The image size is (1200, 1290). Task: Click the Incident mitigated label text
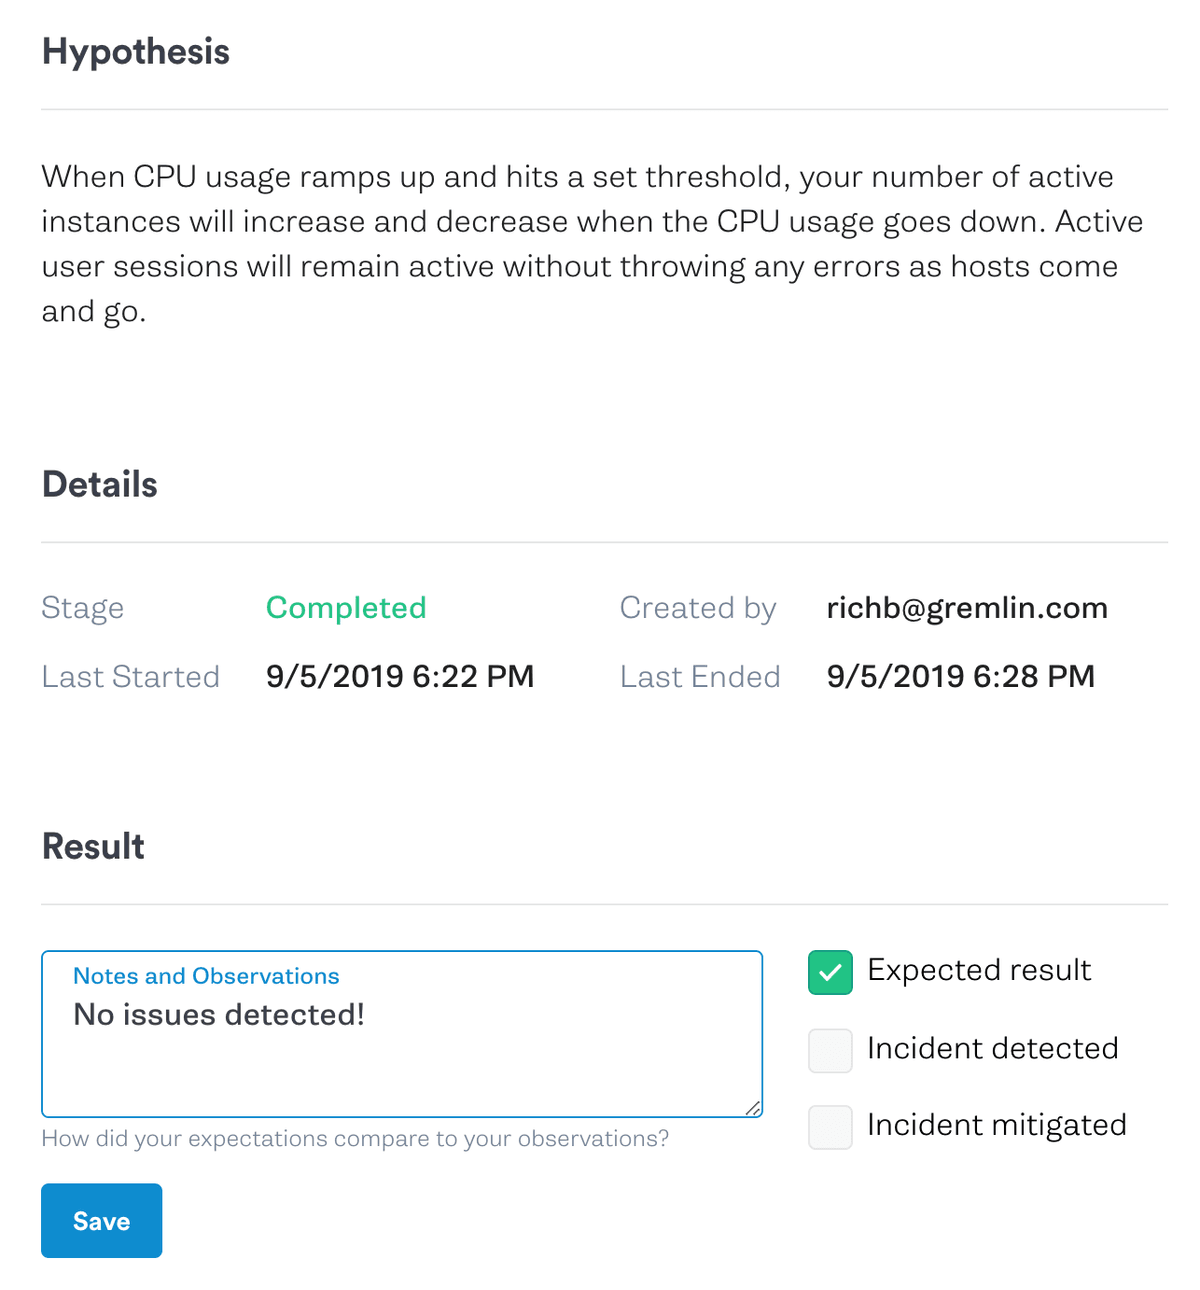pyautogui.click(x=997, y=1125)
